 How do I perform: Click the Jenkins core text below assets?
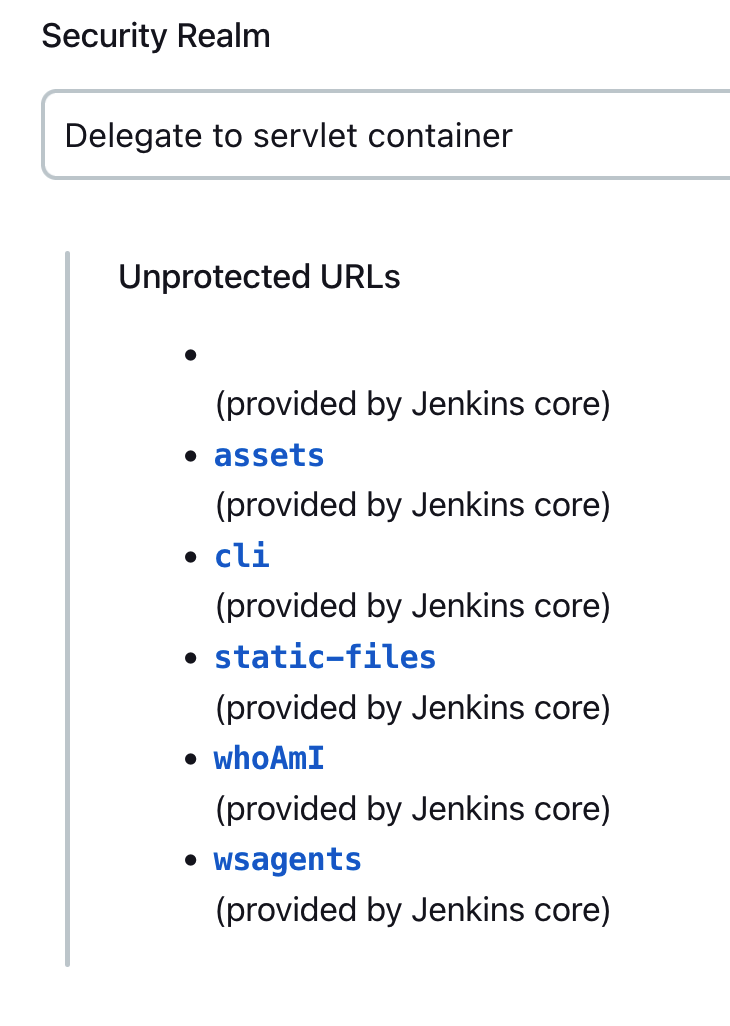412,506
